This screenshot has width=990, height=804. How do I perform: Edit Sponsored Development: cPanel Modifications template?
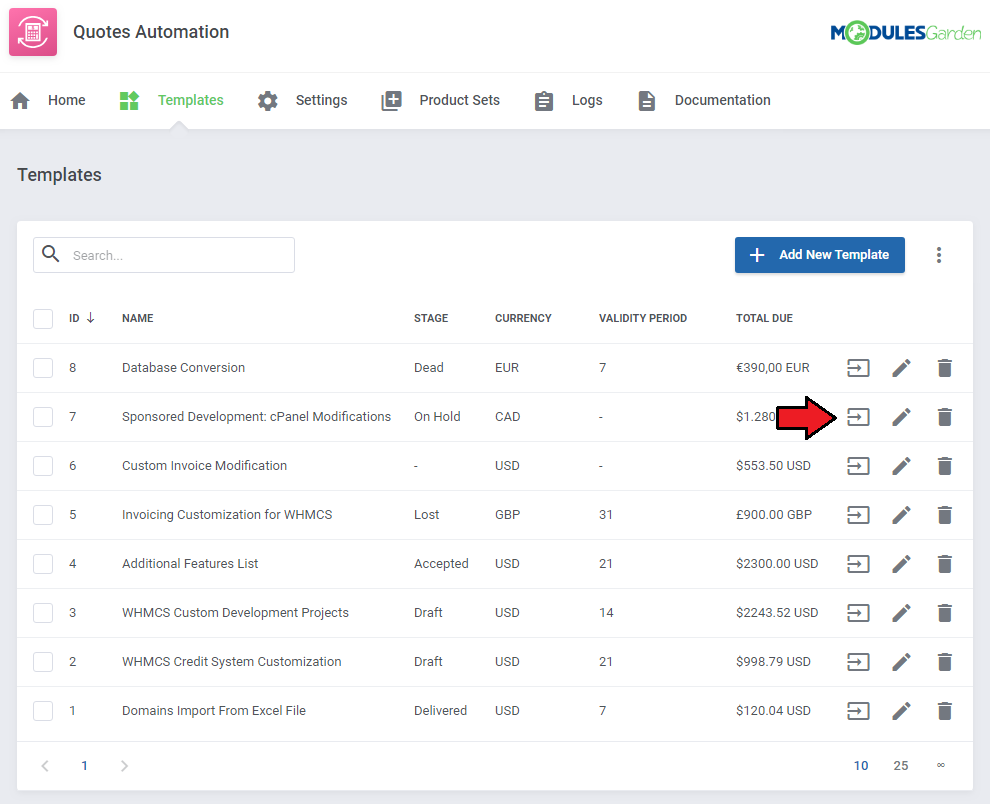(901, 417)
